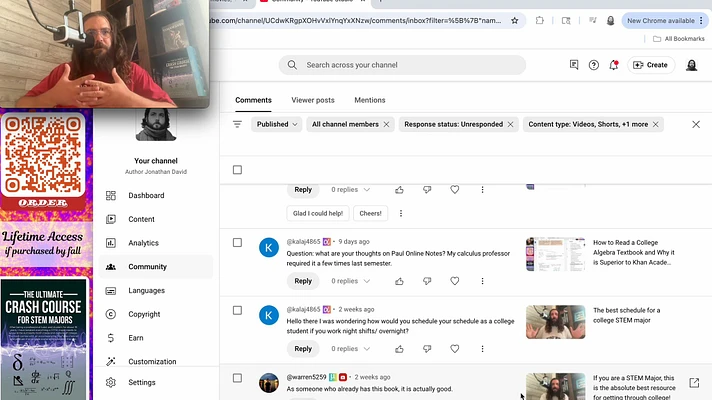The width and height of the screenshot is (712, 400).
Task: Open Analytics in the sidebar
Action: pyautogui.click(x=156, y=243)
